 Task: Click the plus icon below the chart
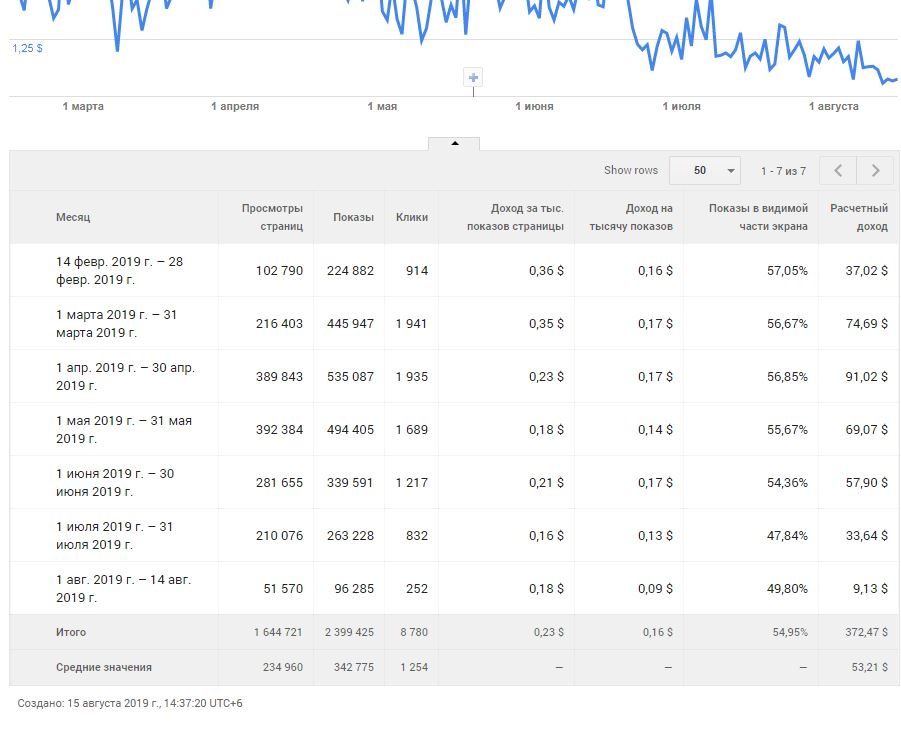(x=473, y=78)
